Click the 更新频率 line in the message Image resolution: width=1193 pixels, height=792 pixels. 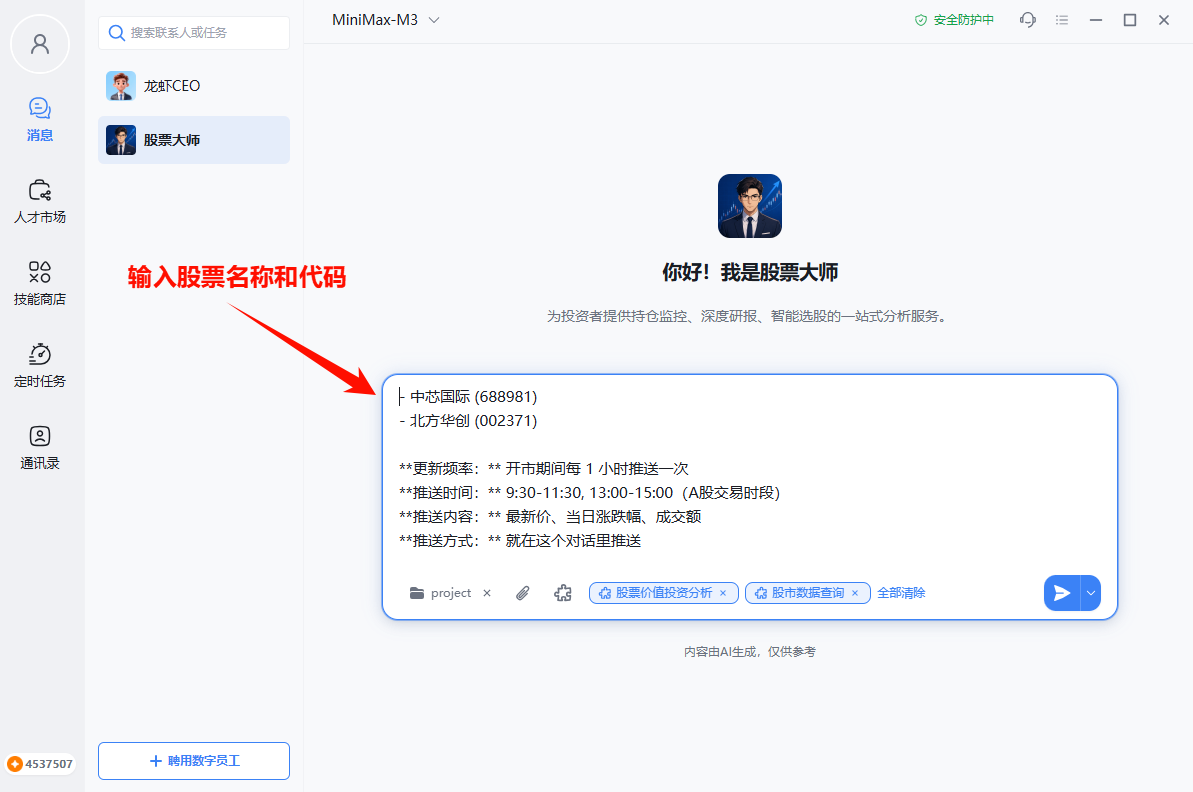pyautogui.click(x=543, y=469)
